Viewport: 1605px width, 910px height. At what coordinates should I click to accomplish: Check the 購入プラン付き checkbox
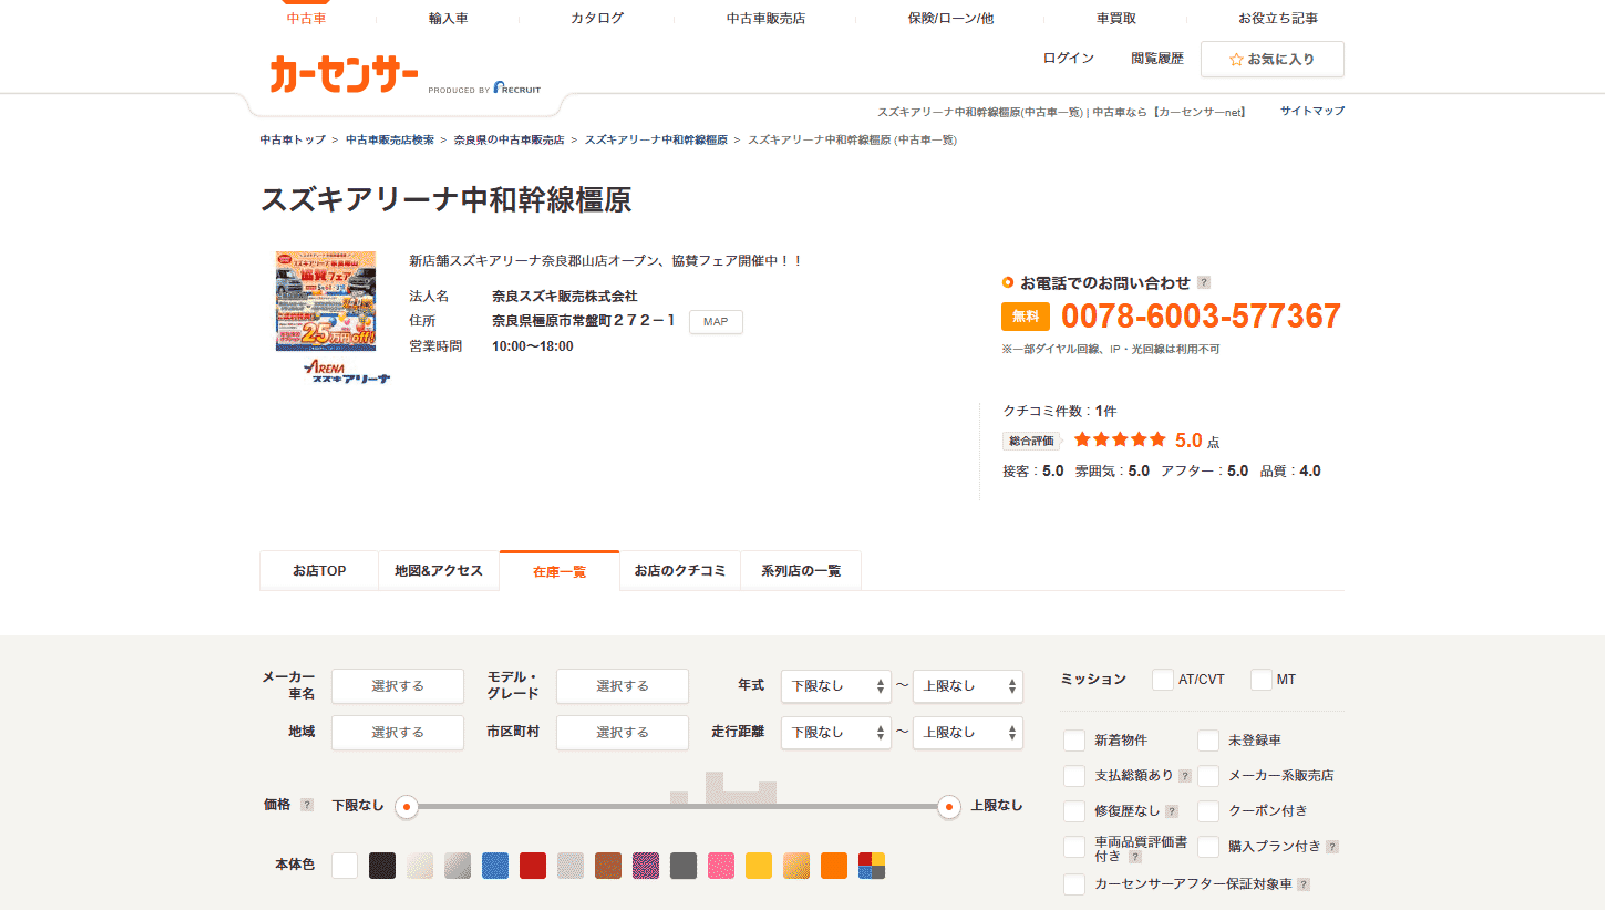tap(1208, 847)
